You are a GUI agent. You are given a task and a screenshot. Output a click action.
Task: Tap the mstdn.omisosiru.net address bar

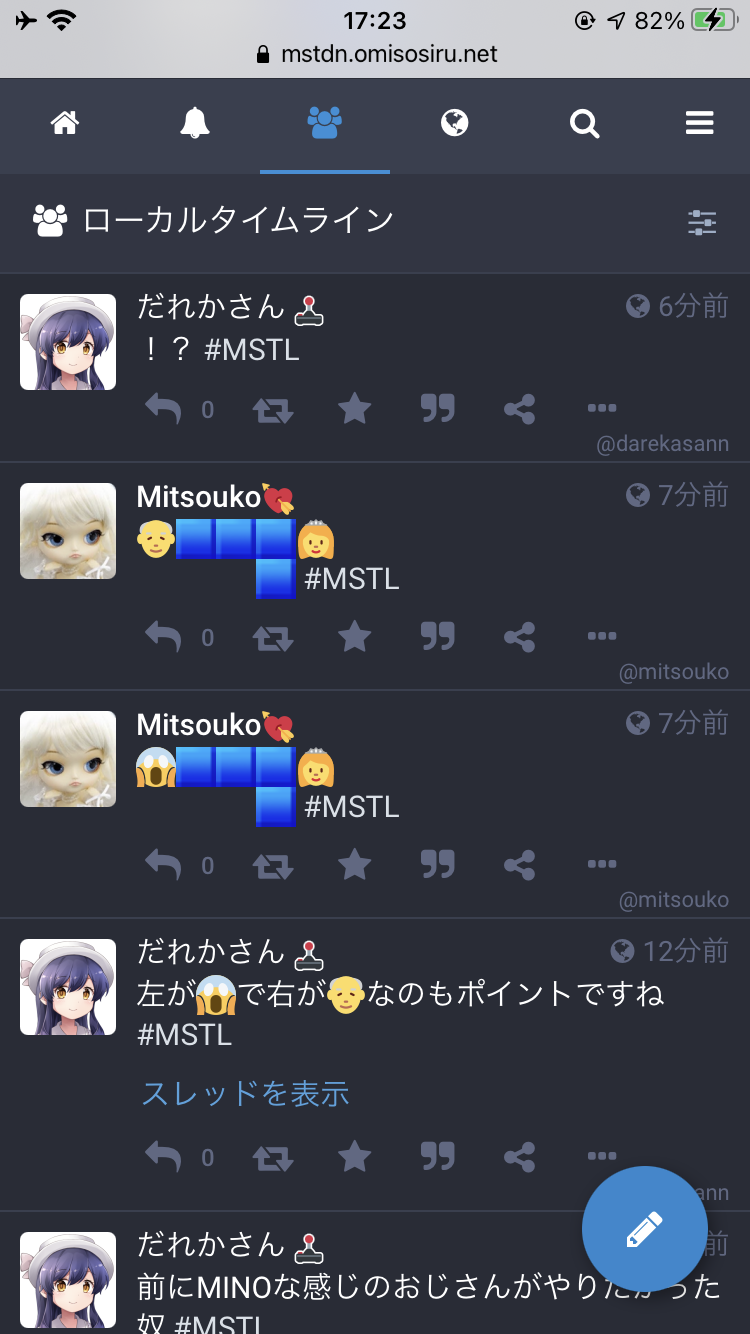tap(375, 54)
